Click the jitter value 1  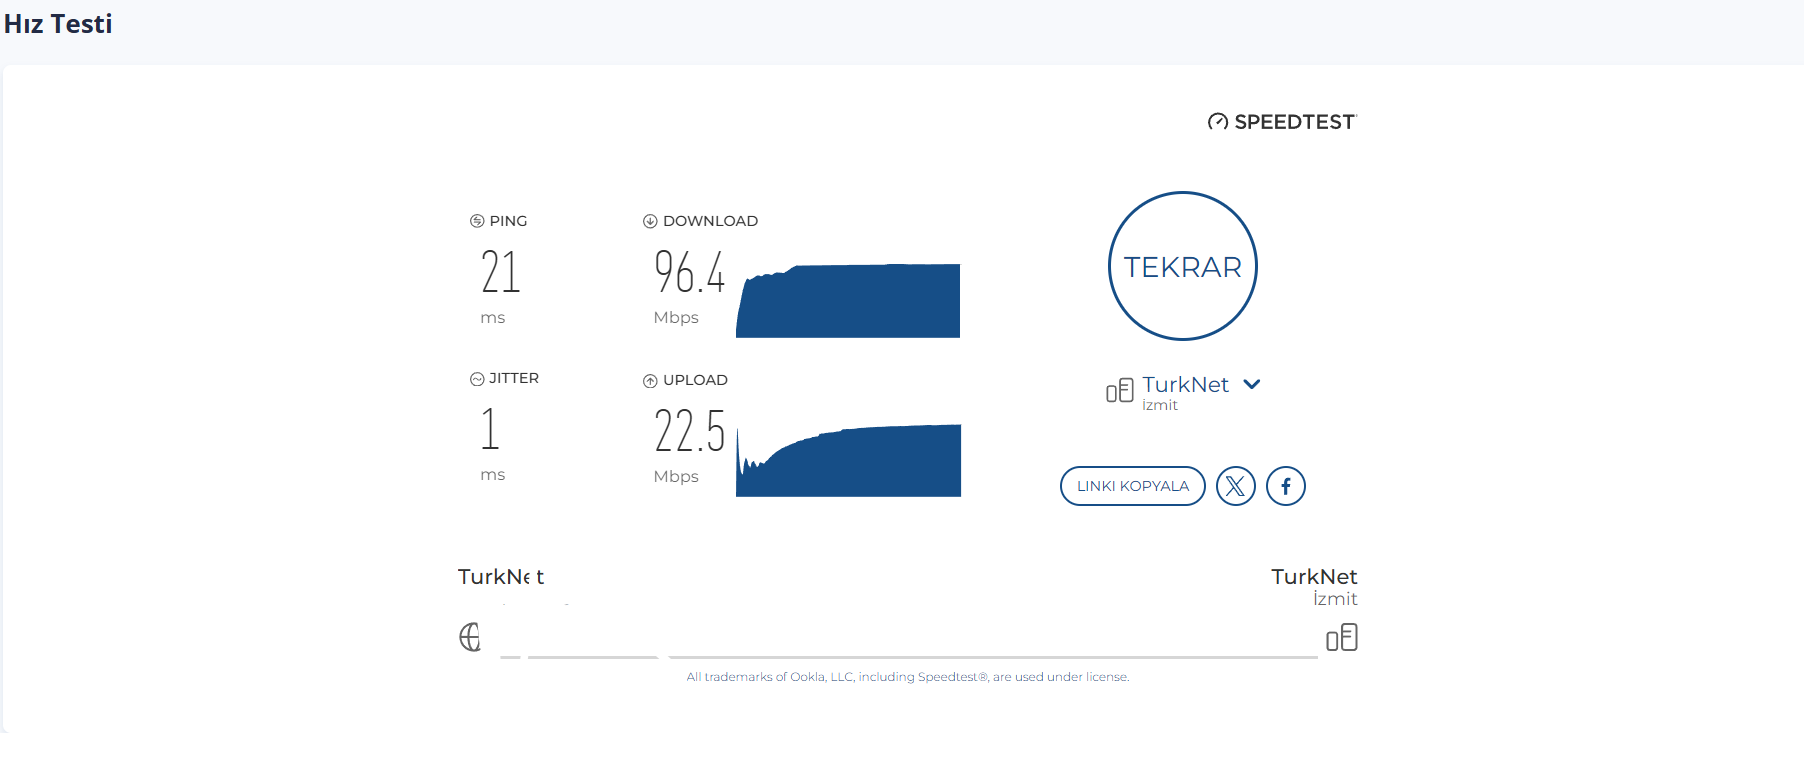pyautogui.click(x=489, y=429)
